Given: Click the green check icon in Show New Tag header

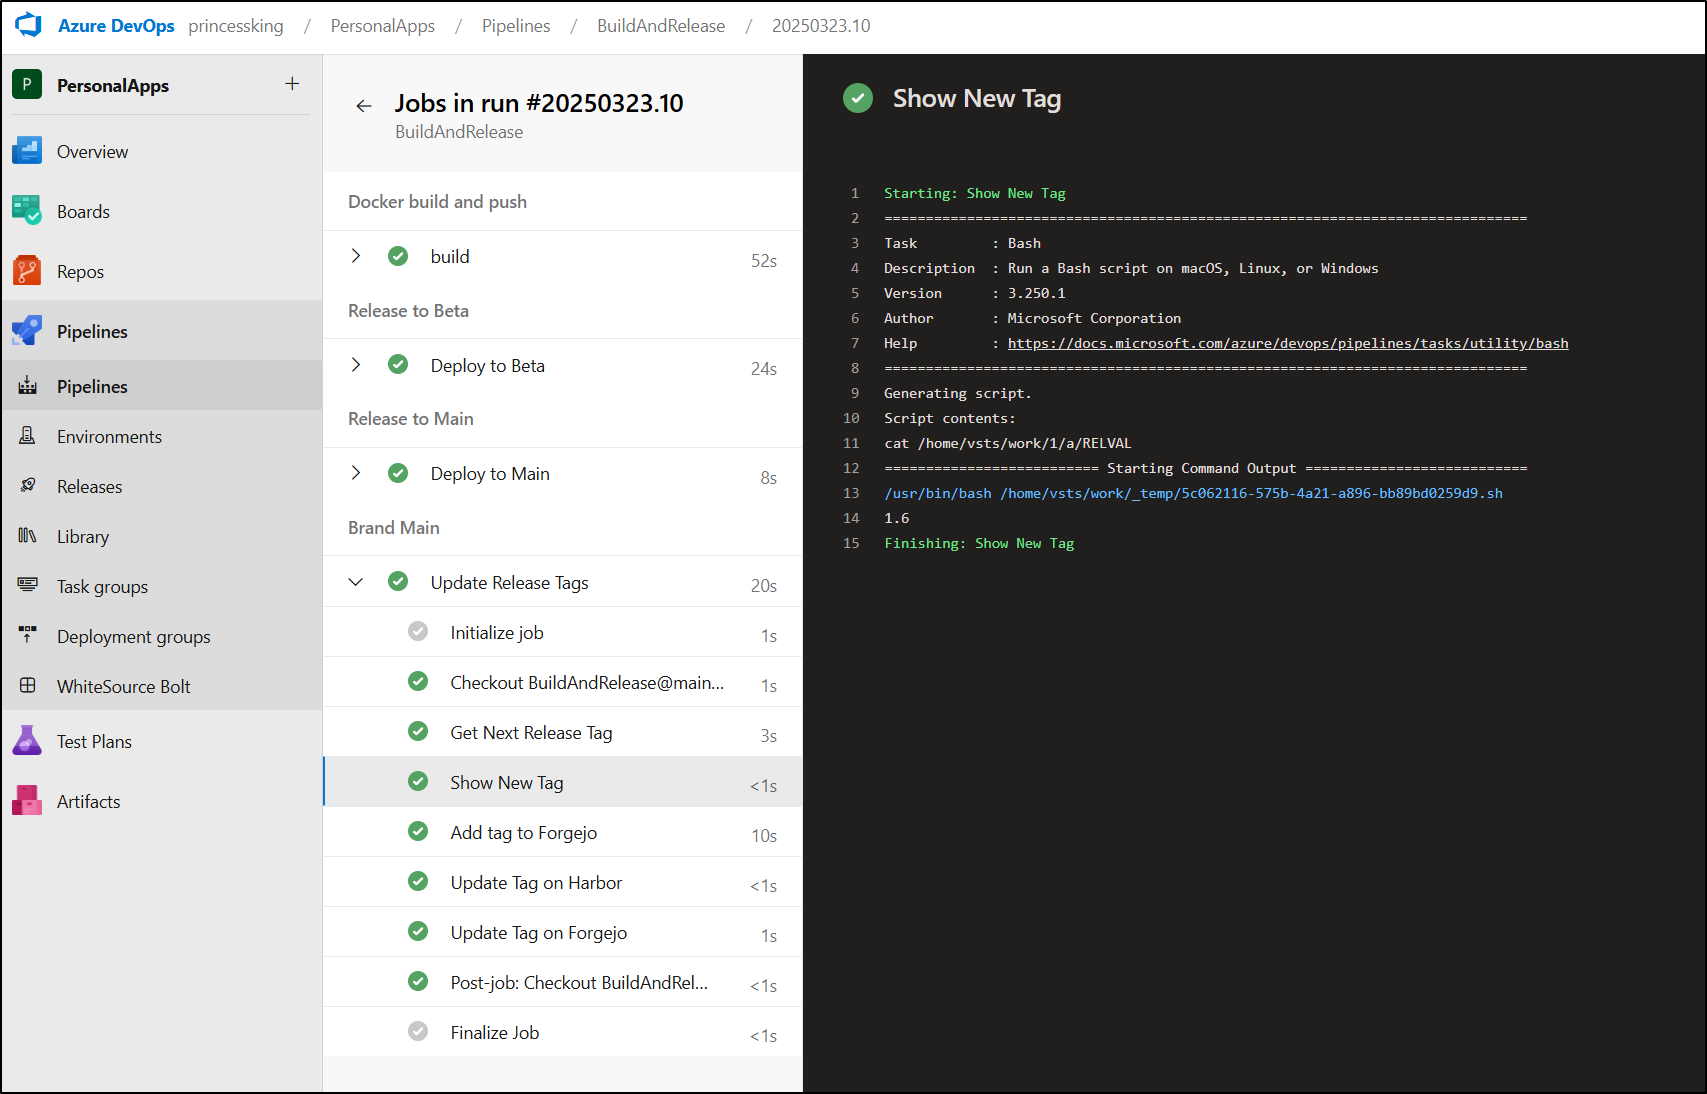Looking at the screenshot, I should (858, 98).
